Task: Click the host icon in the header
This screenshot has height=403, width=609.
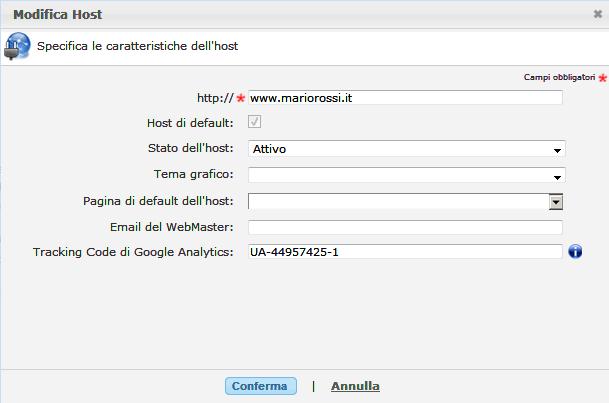Action: click(17, 46)
